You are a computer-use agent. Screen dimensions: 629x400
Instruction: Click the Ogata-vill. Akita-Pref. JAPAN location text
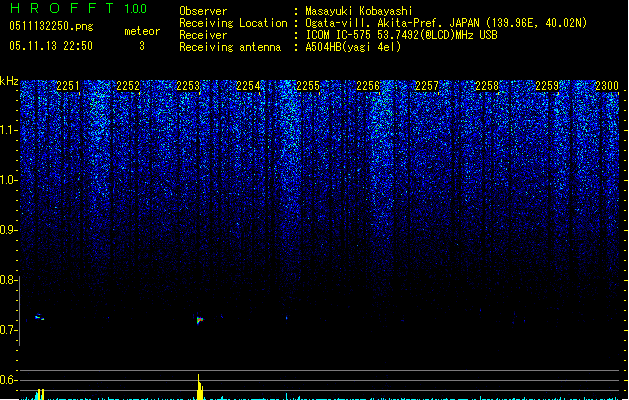(x=446, y=23)
